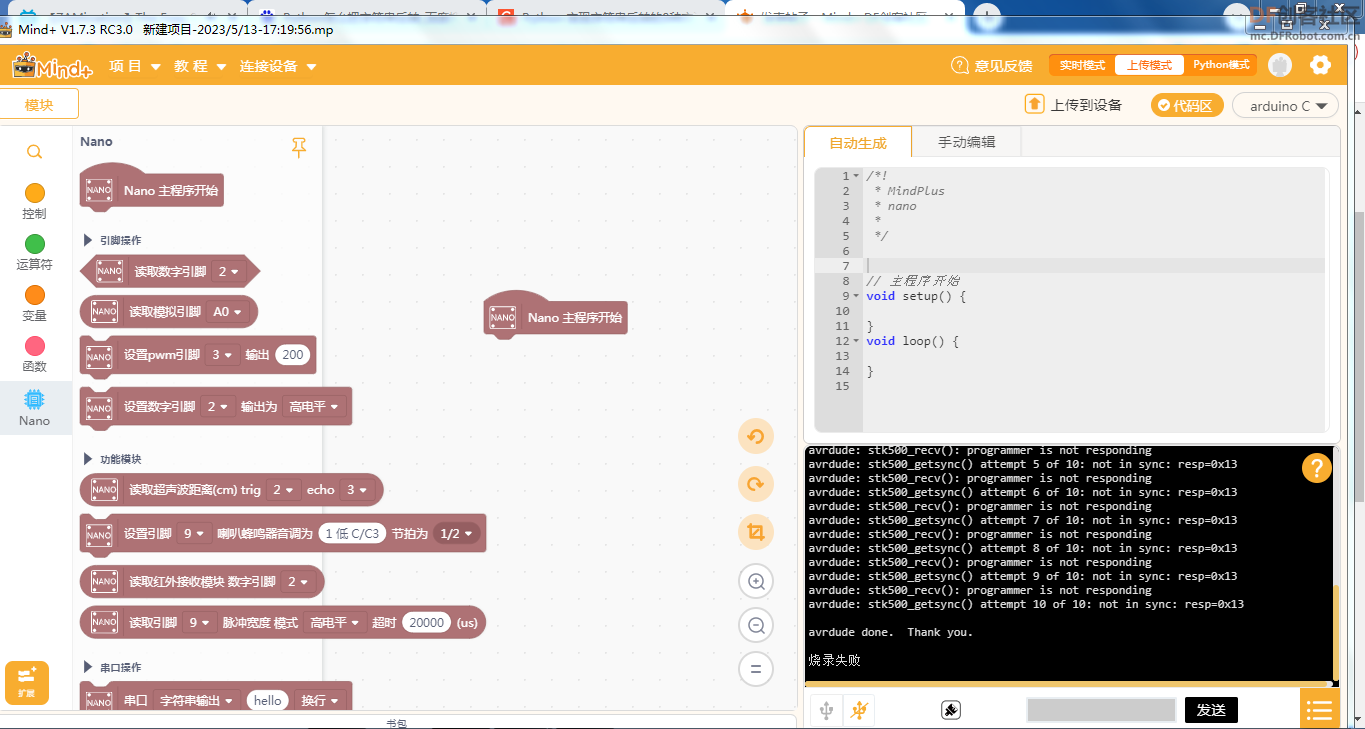Open the echo pin dropdown on ultrasonic block

(356, 490)
